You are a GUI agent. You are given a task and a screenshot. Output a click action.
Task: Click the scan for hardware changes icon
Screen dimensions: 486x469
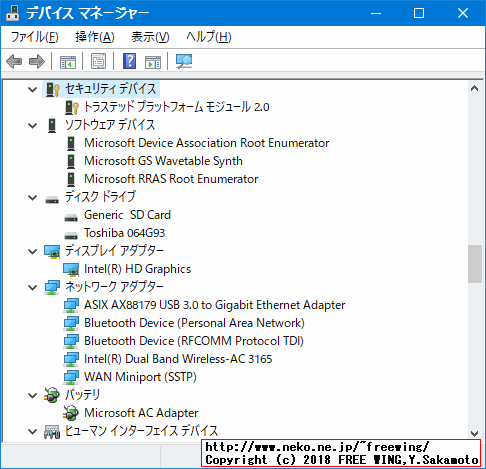click(184, 61)
